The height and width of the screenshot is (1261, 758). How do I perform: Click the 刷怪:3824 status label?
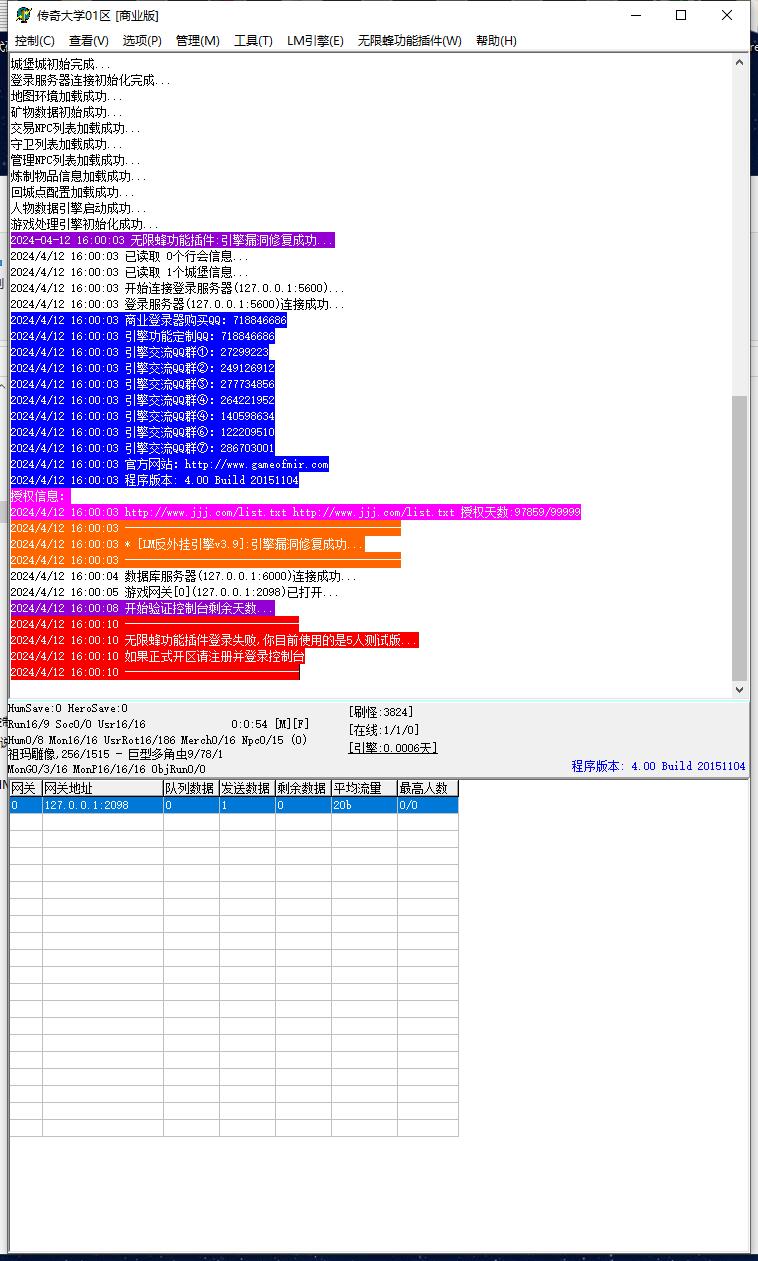[x=381, y=712]
